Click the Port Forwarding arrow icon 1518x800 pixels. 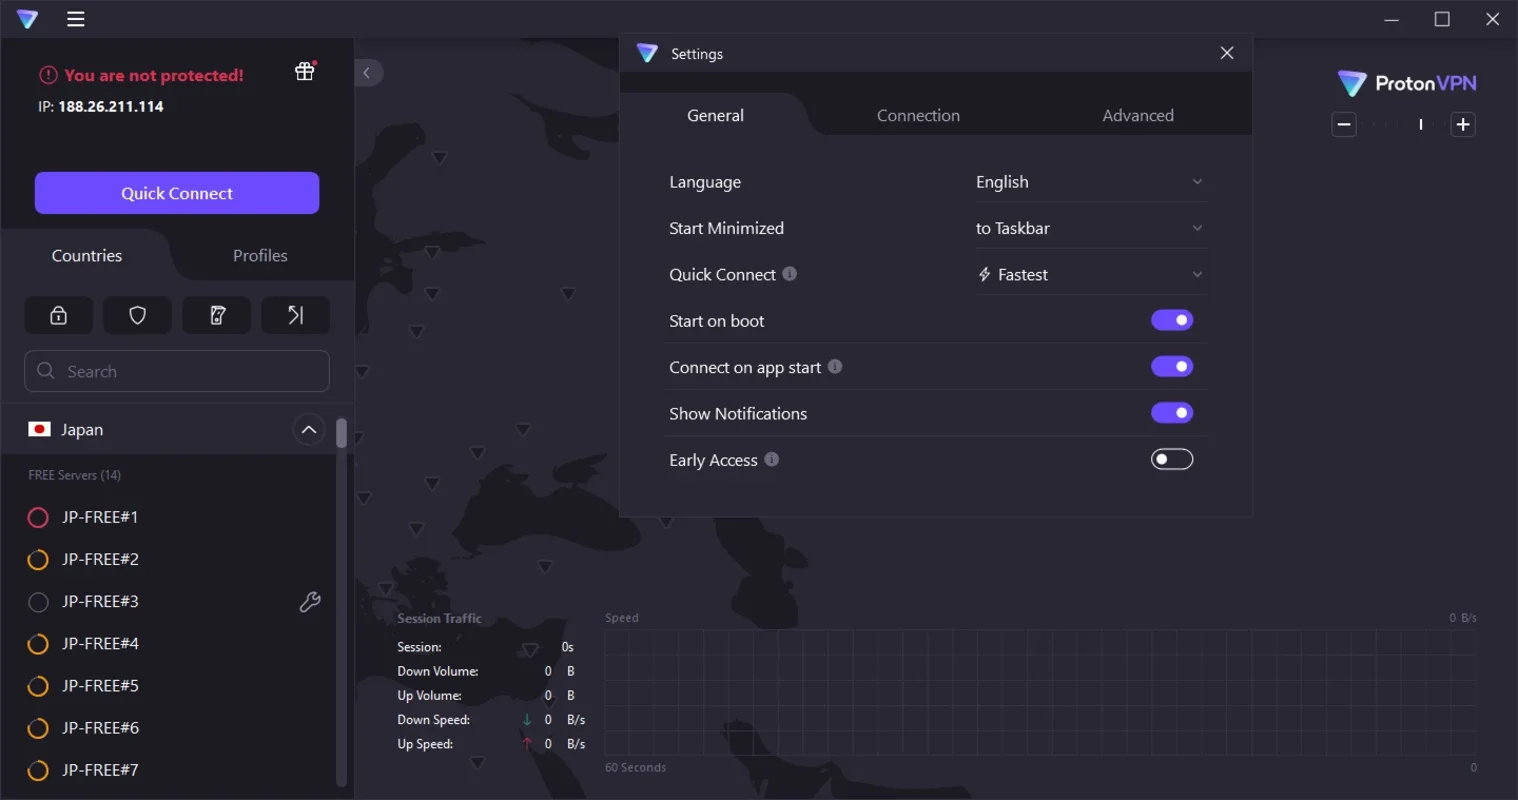tap(295, 315)
